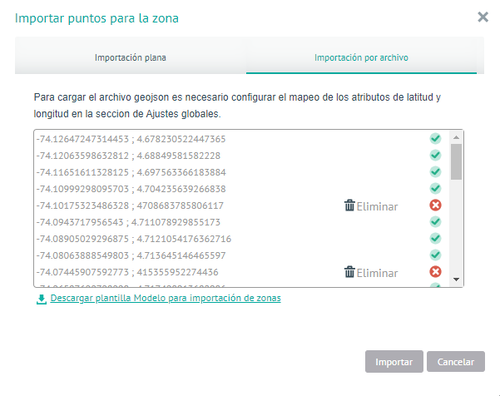Click the geojson instruction paragraph
Screen dimensions: 500x396
[x=237, y=106]
